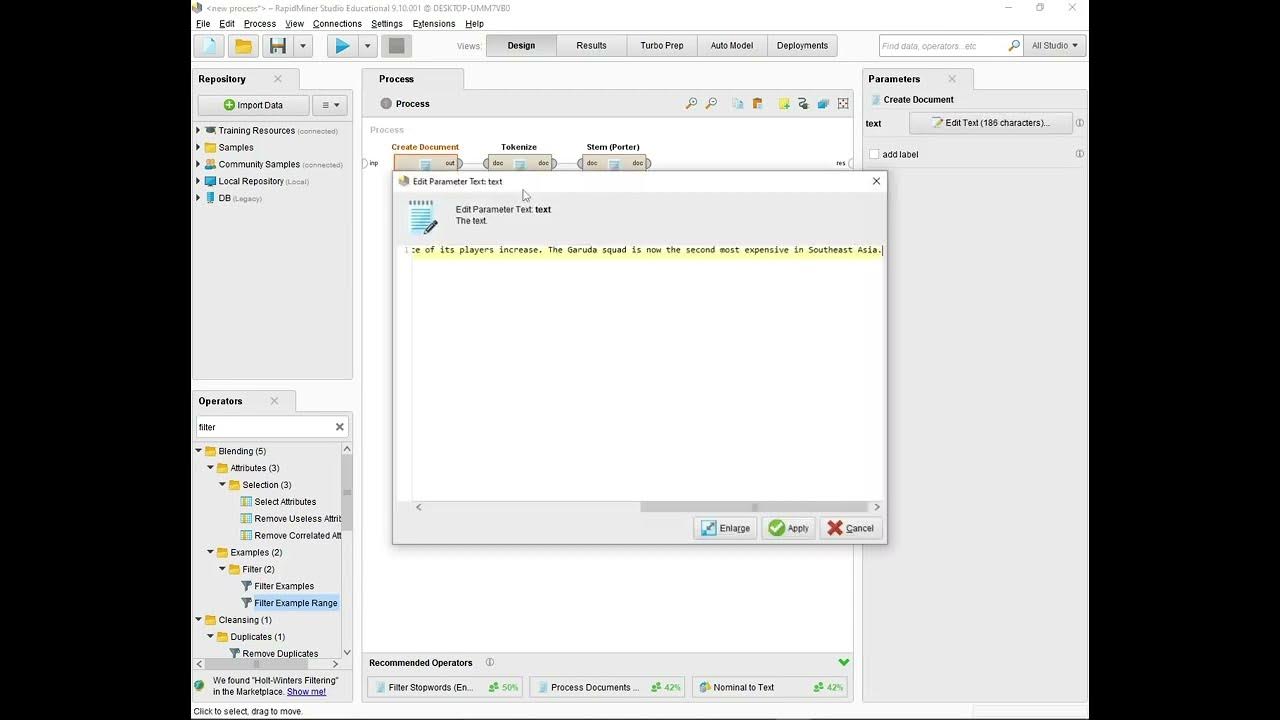Close the Parameters panel tab

pyautogui.click(x=952, y=79)
